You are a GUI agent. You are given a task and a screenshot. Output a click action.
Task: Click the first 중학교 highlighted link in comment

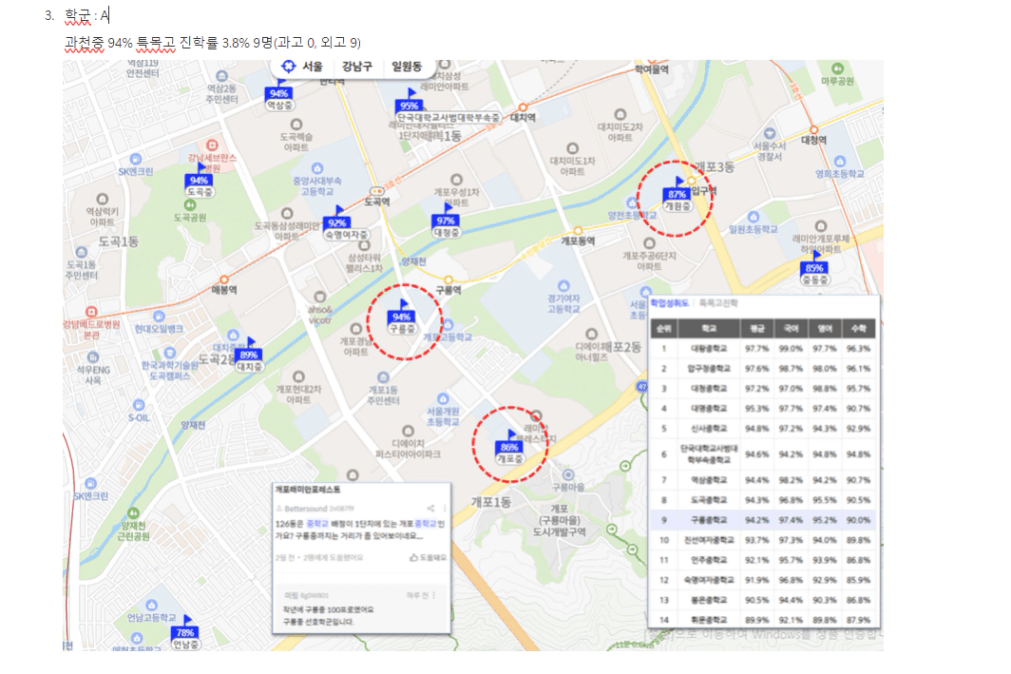click(x=317, y=524)
